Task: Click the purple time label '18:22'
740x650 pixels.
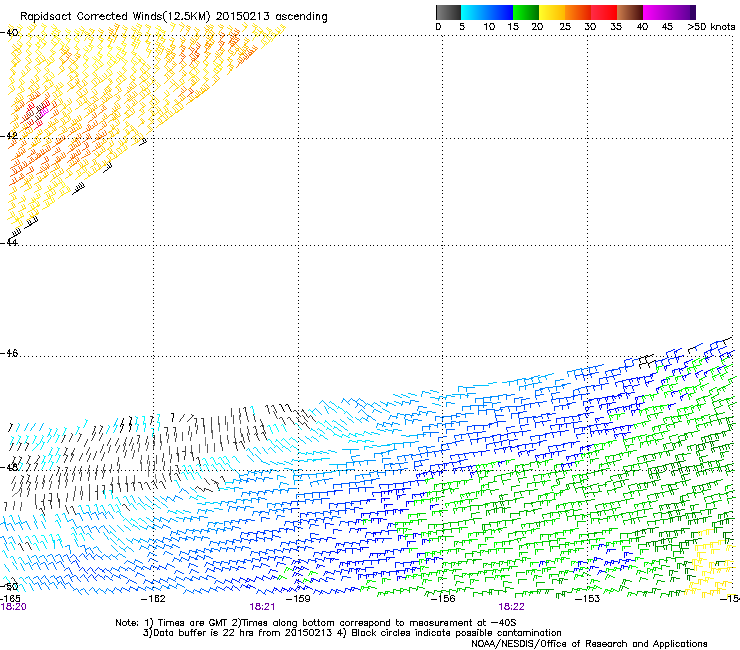Action: [x=512, y=607]
